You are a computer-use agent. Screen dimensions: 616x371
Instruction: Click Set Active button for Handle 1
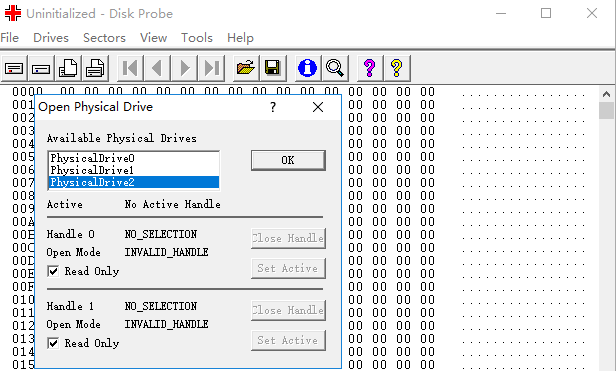[288, 340]
